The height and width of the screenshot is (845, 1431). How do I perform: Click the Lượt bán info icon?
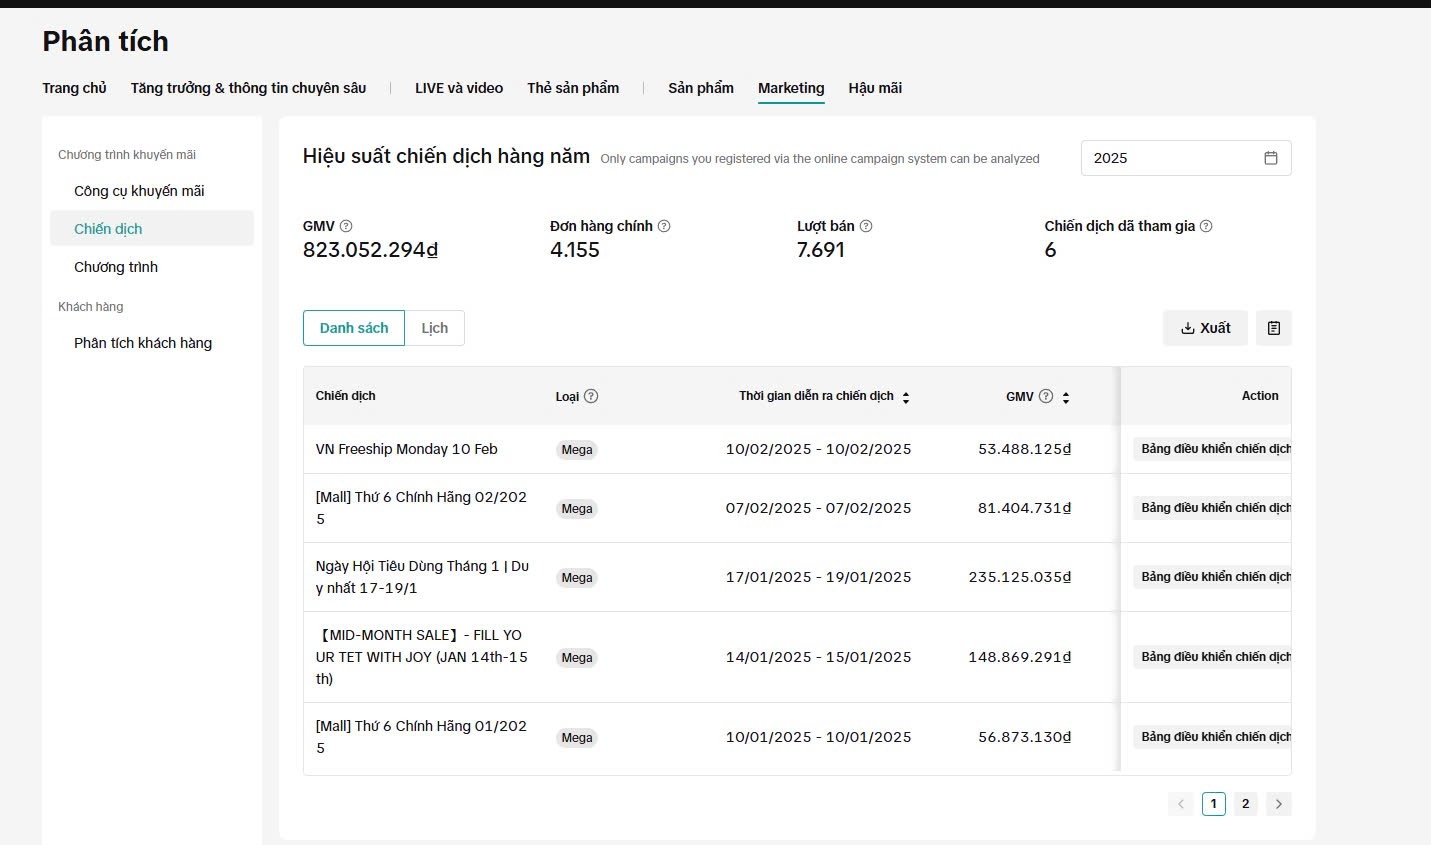click(866, 226)
